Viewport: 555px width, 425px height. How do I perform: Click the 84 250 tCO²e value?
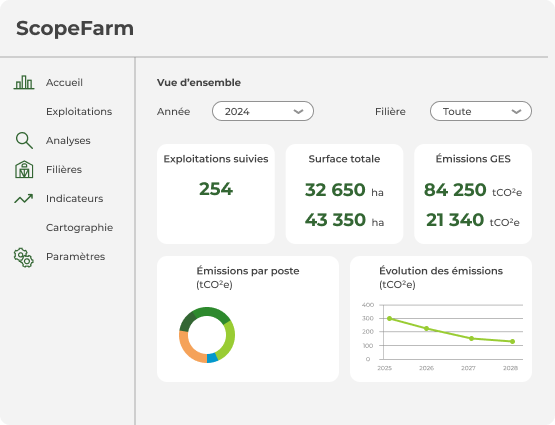(473, 190)
